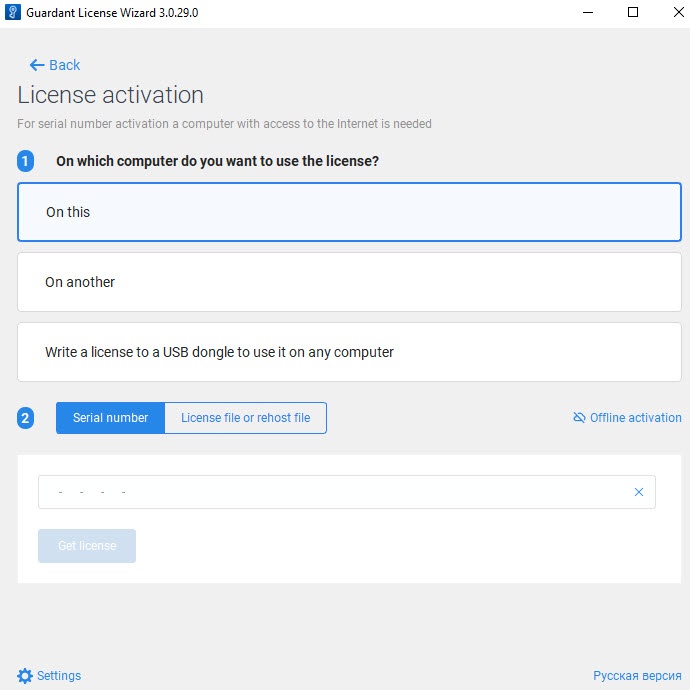Click the Back arrow icon

[37, 65]
